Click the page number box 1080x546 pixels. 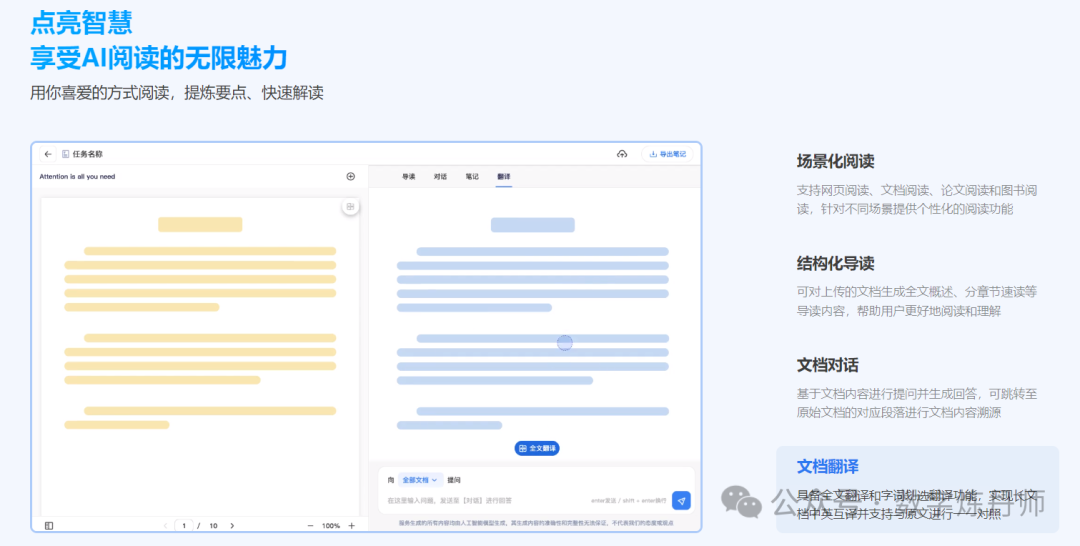(184, 525)
